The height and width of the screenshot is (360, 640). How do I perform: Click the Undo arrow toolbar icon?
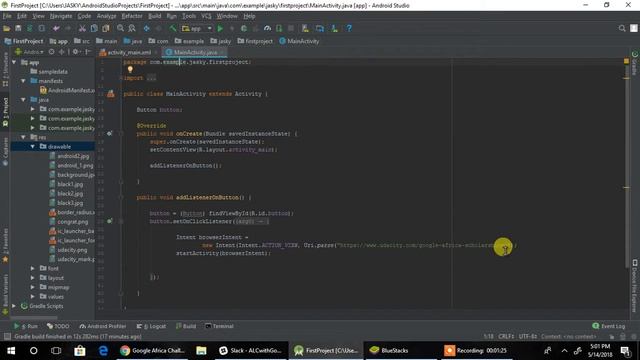coord(56,29)
